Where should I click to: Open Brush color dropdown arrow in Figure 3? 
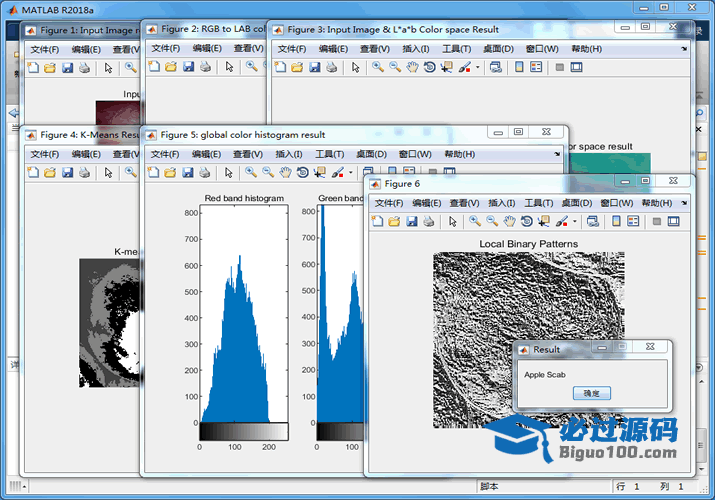pos(478,68)
